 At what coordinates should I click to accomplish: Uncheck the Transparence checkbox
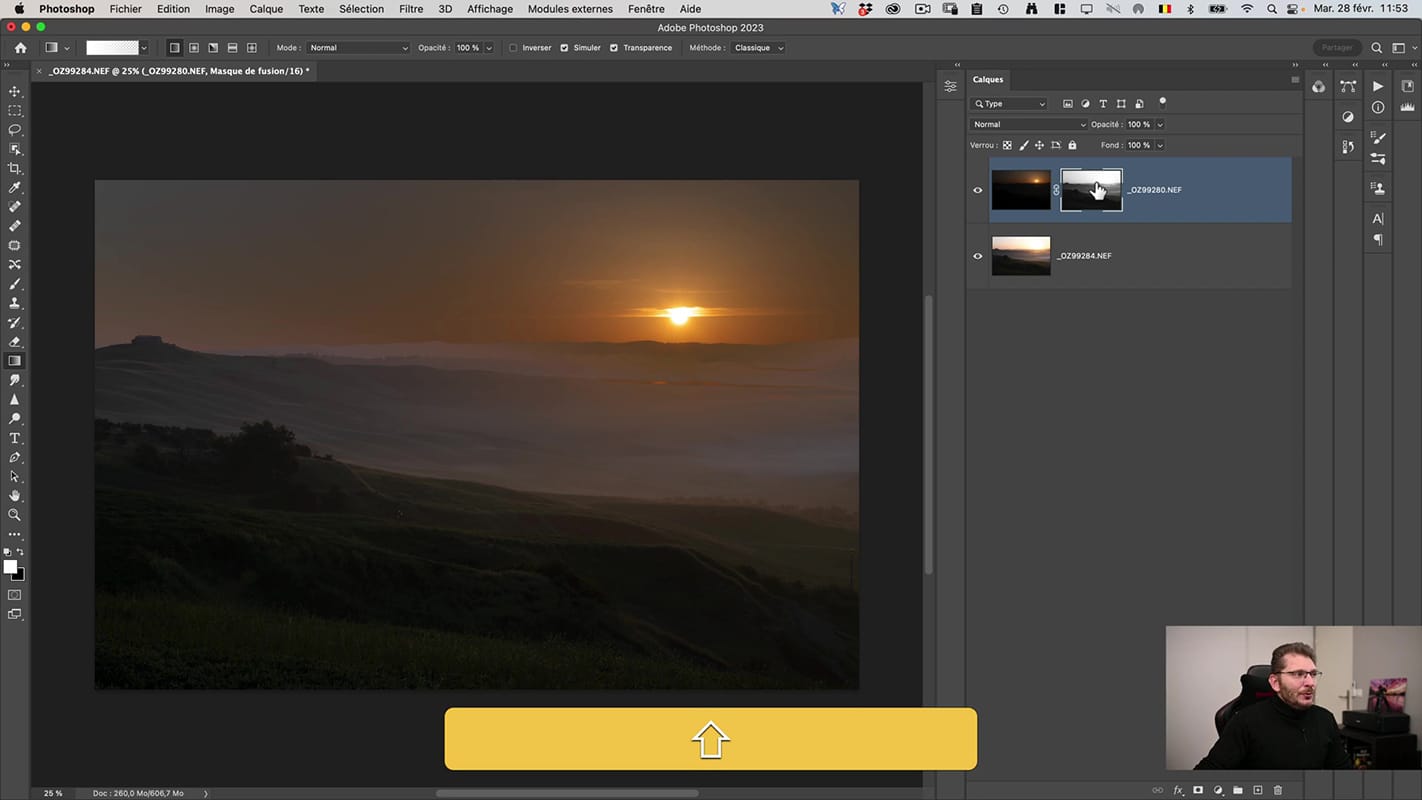point(613,48)
